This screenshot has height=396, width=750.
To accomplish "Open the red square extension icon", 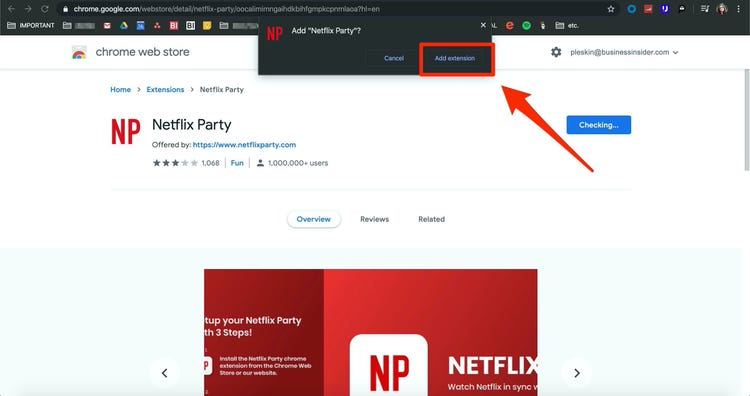I will point(648,9).
